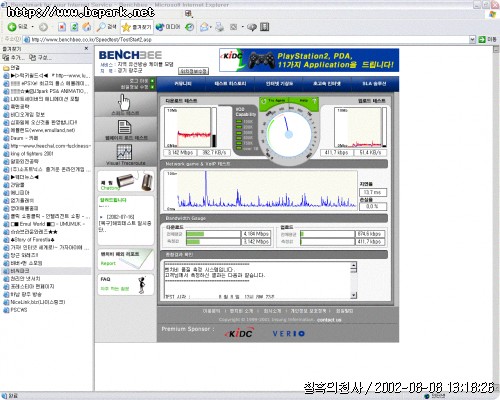Screen dimensions: 500x400
Task: Open the first blue navigation tab
Action: (182, 84)
